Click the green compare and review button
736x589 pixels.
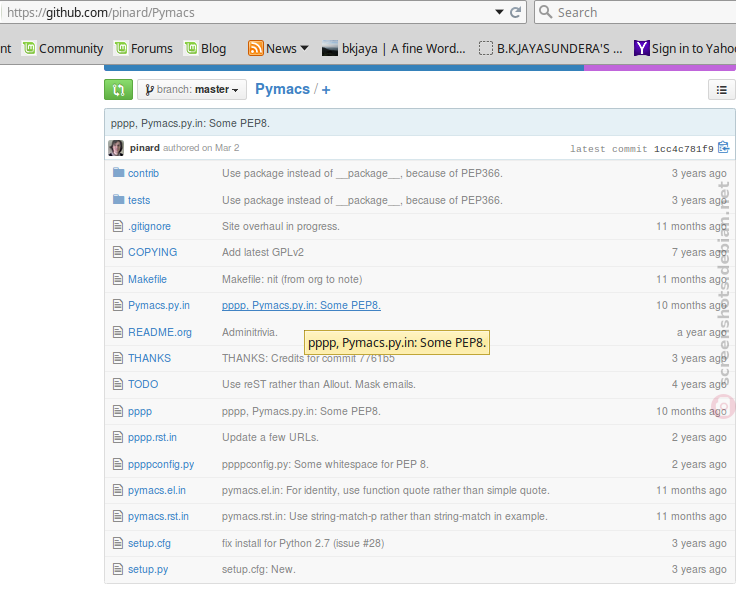[x=118, y=89]
